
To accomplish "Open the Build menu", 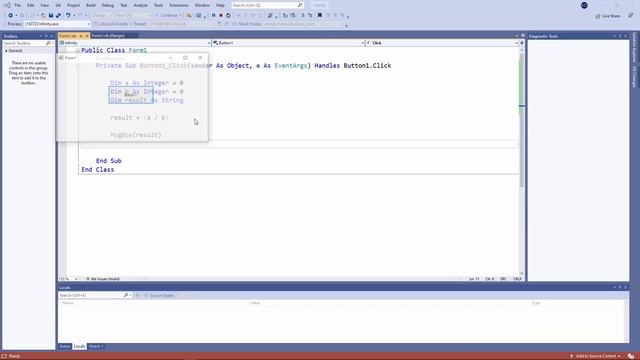I will click(91, 5).
